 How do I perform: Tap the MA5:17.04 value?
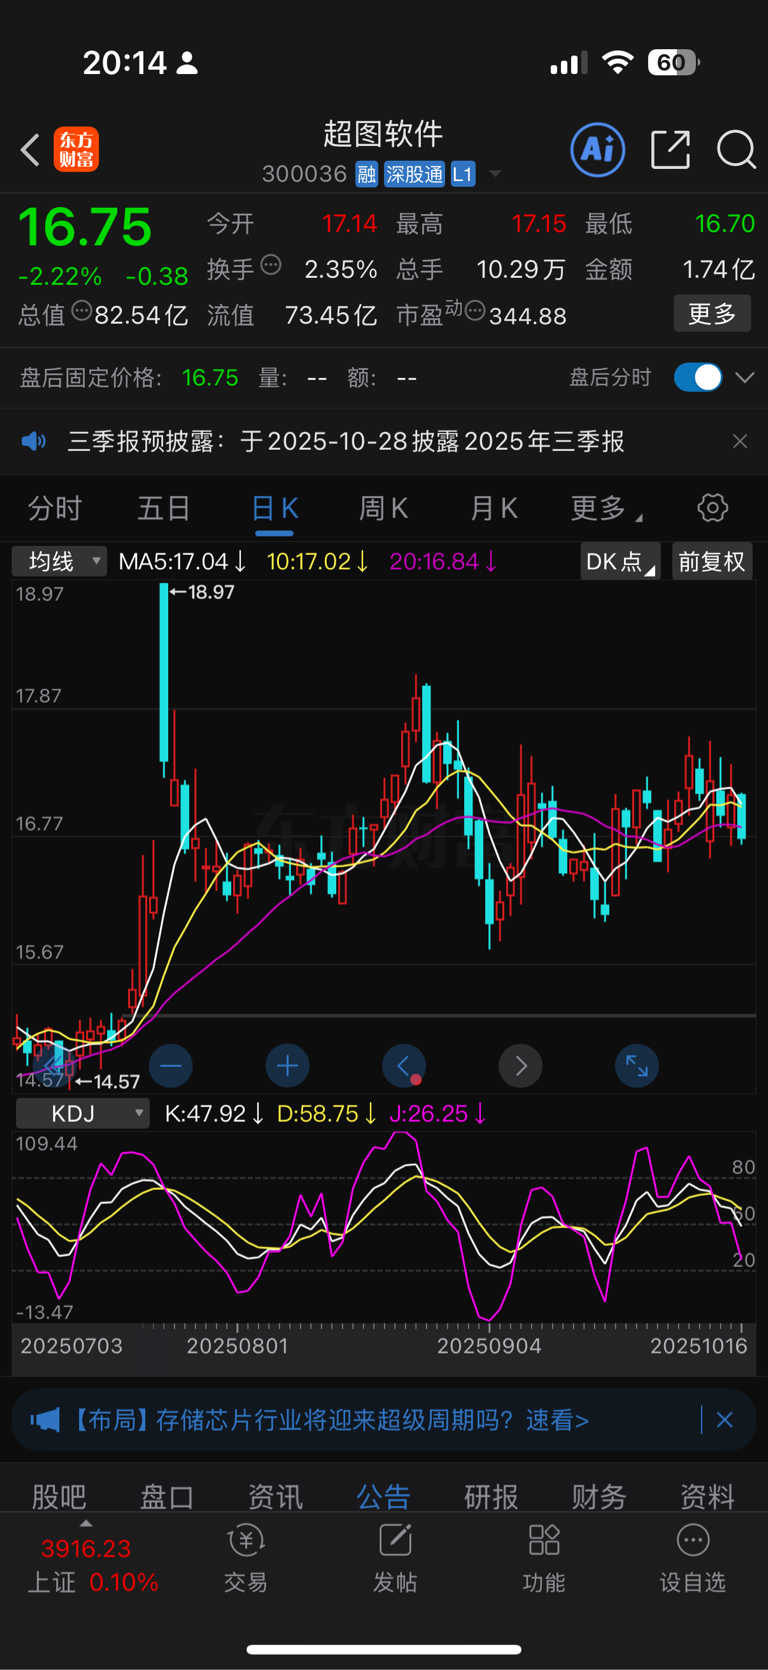click(183, 561)
